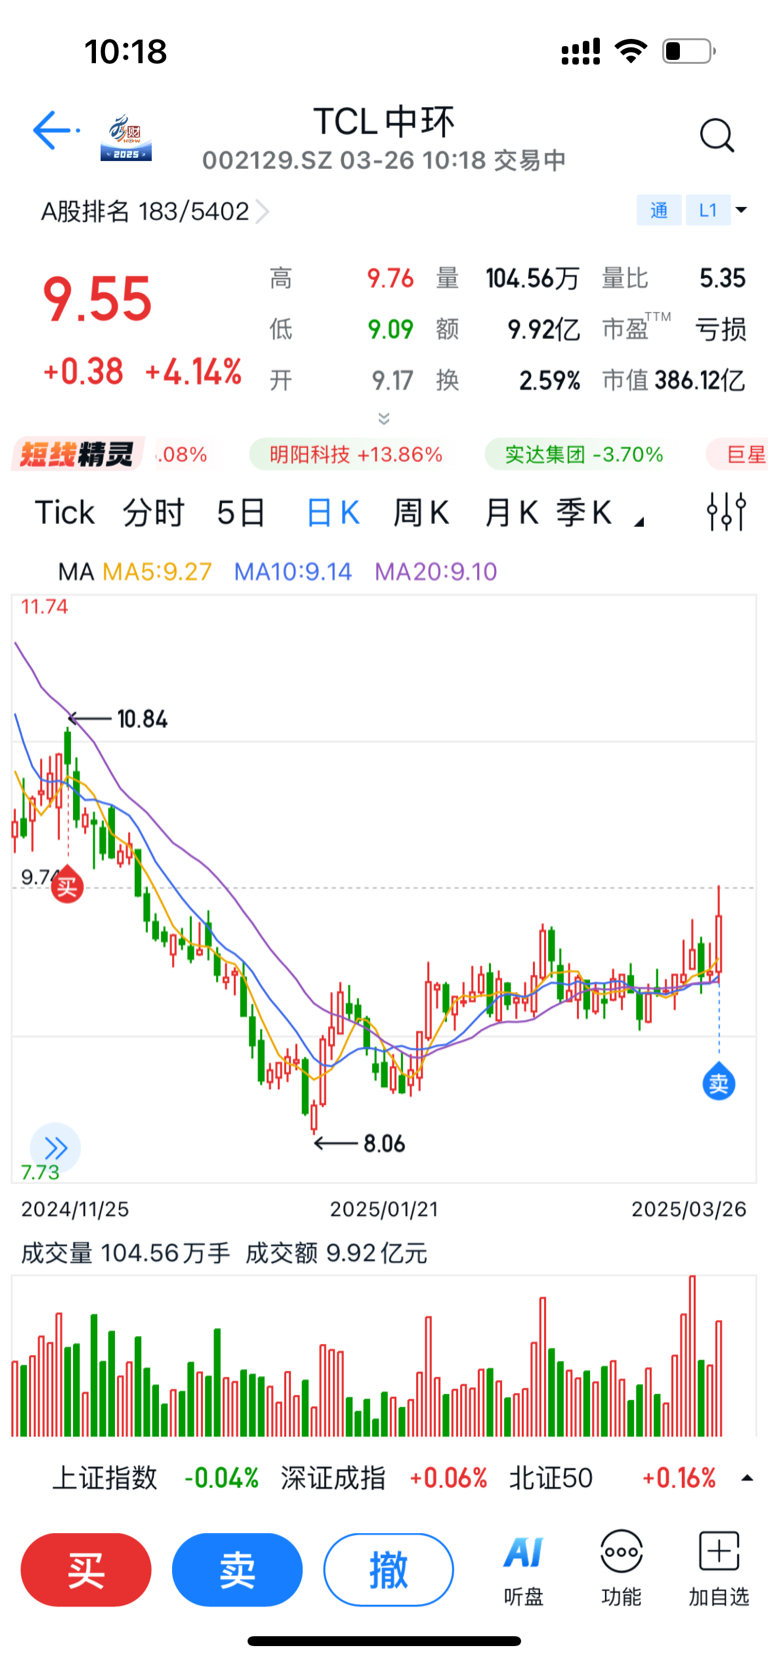Open the L1 dropdown arrow
The height and width of the screenshot is (1663, 768).
(741, 210)
